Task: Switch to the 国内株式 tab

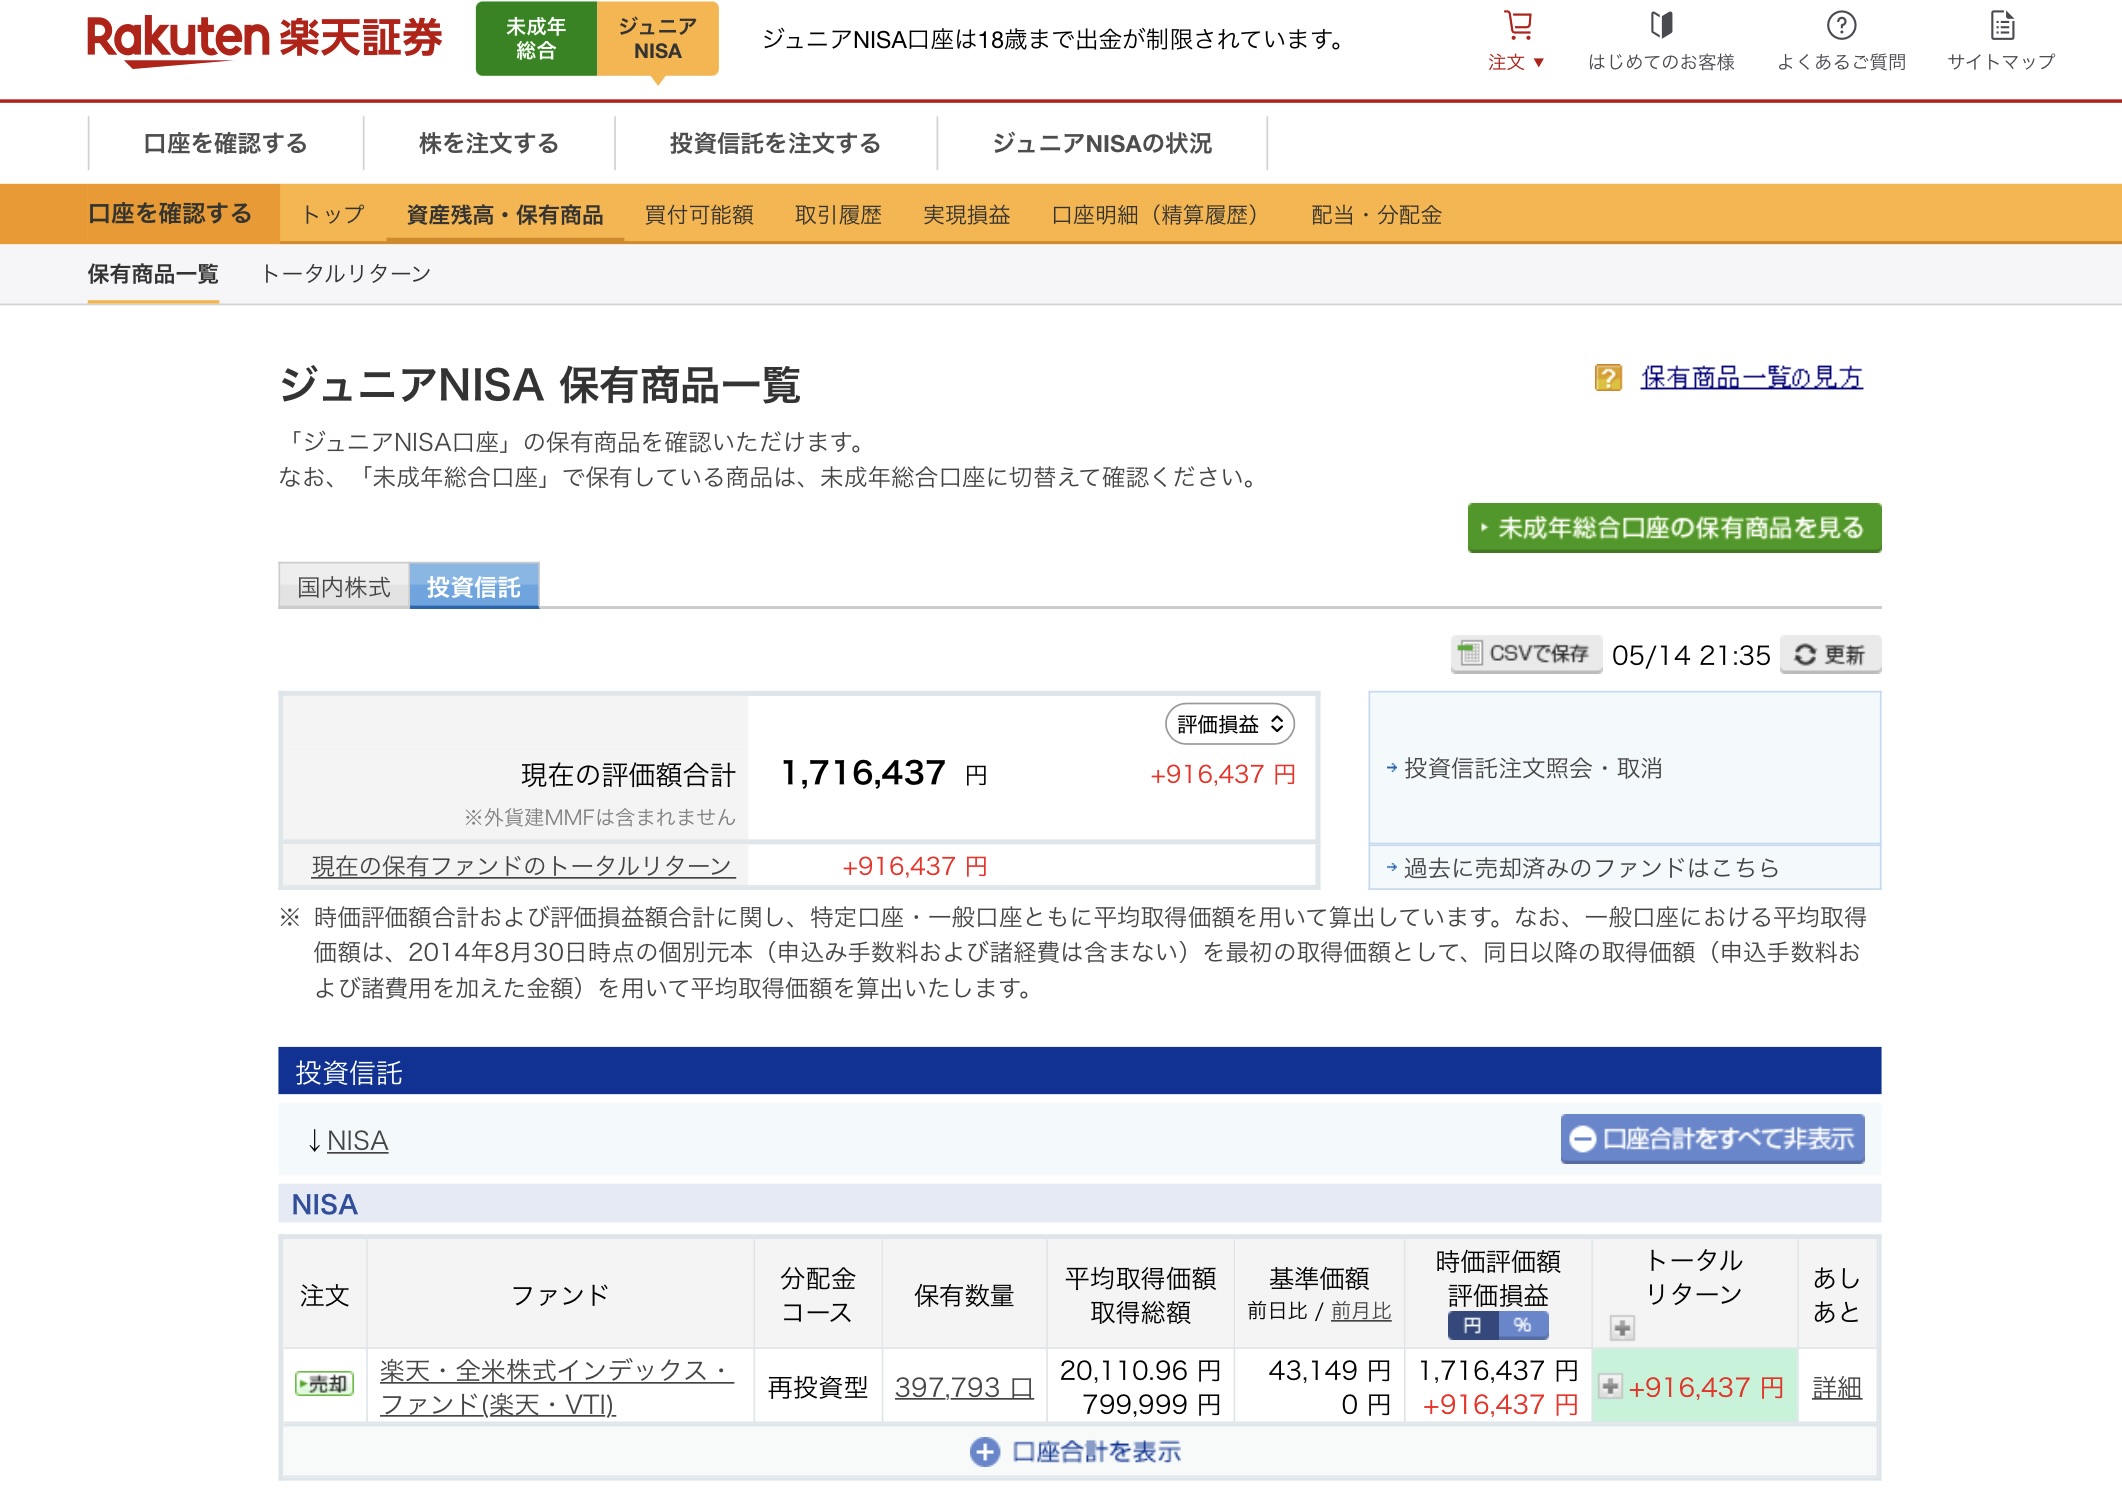Action: [x=344, y=586]
